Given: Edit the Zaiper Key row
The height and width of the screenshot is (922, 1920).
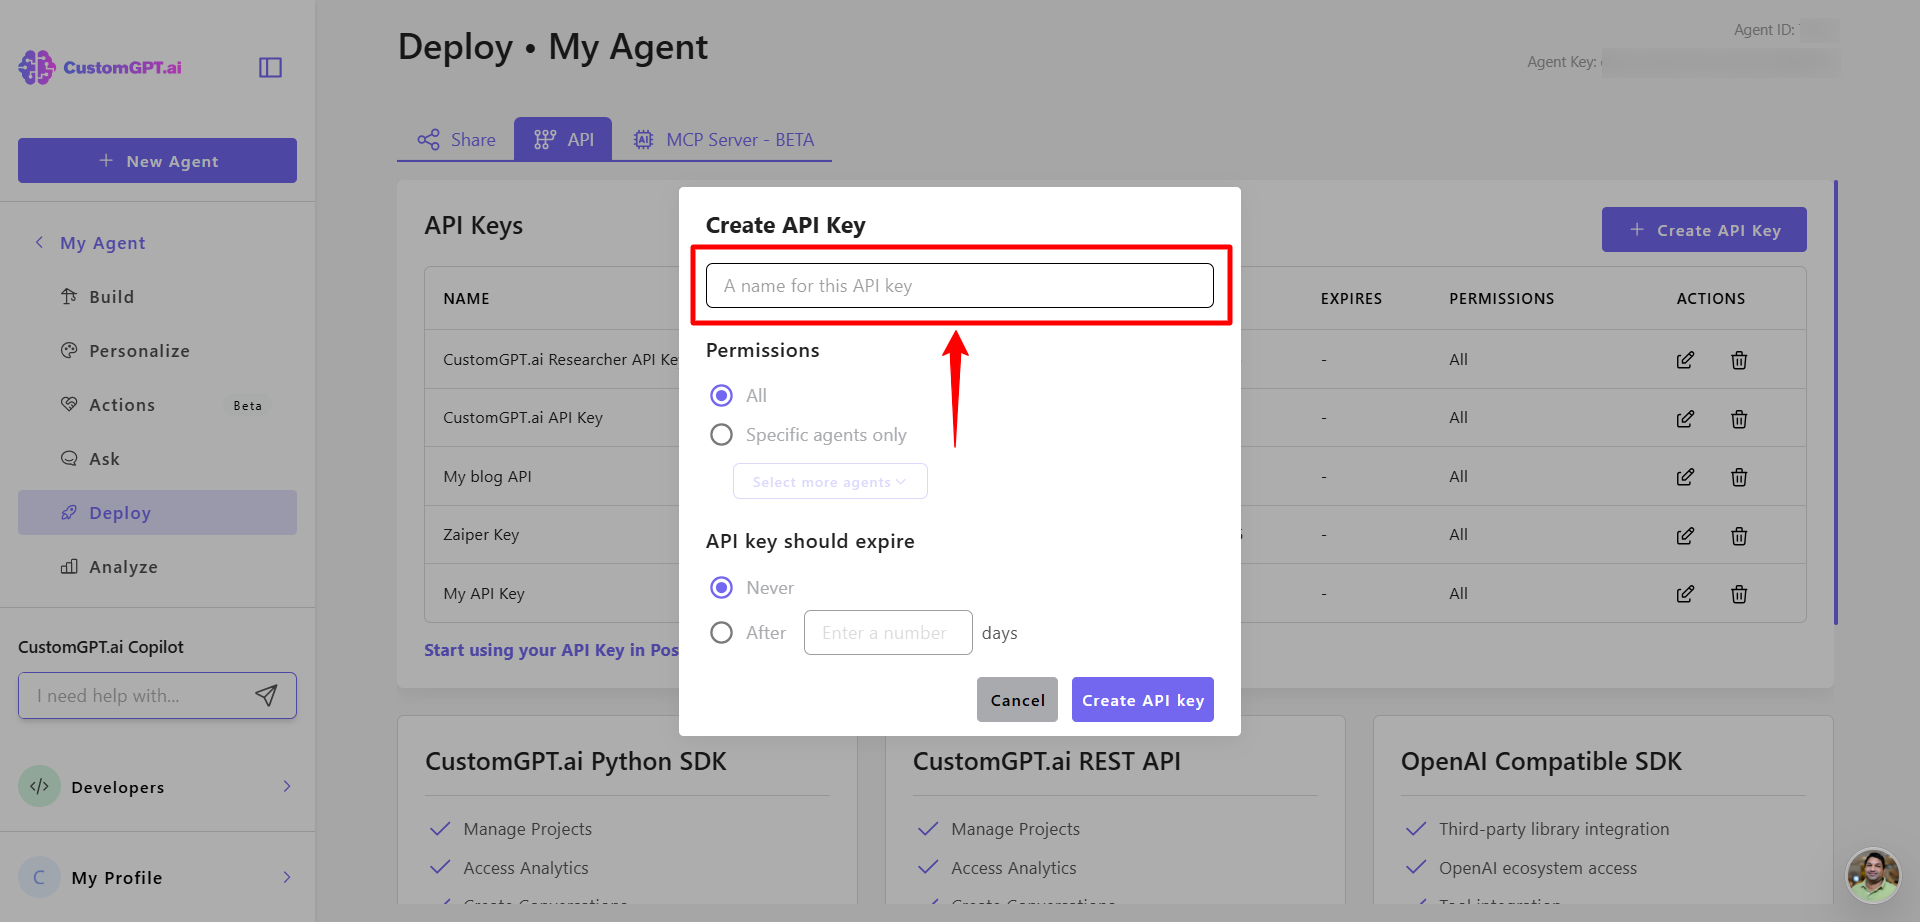Looking at the screenshot, I should click(x=1685, y=536).
